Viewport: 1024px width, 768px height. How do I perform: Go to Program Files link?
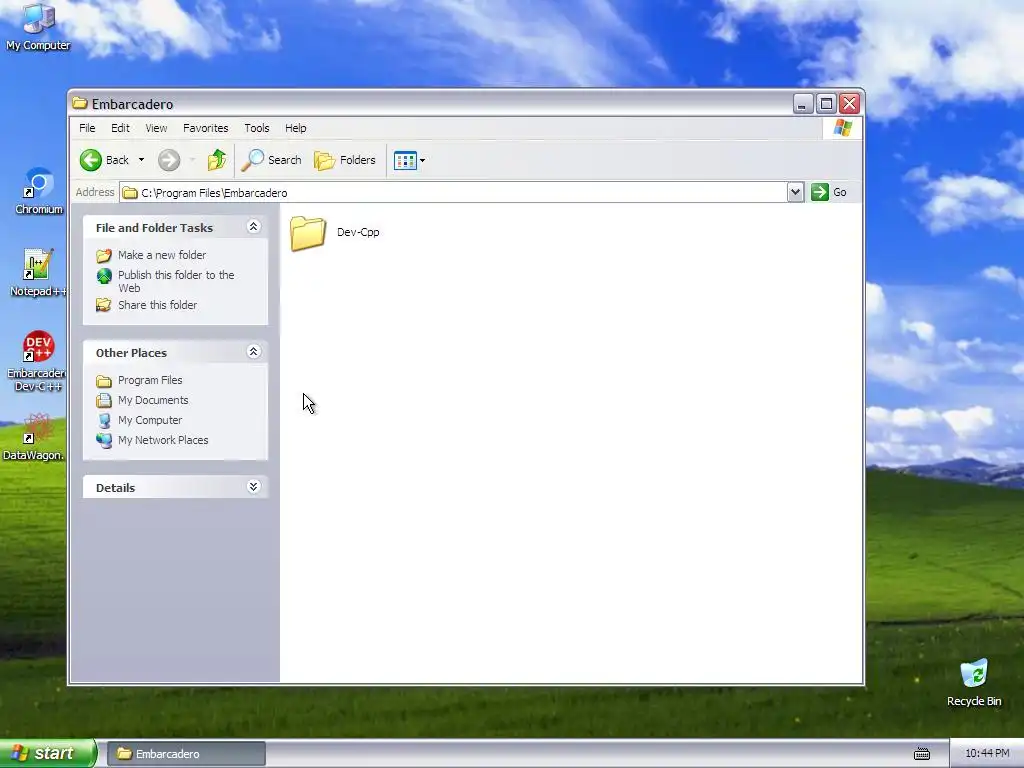coord(150,380)
